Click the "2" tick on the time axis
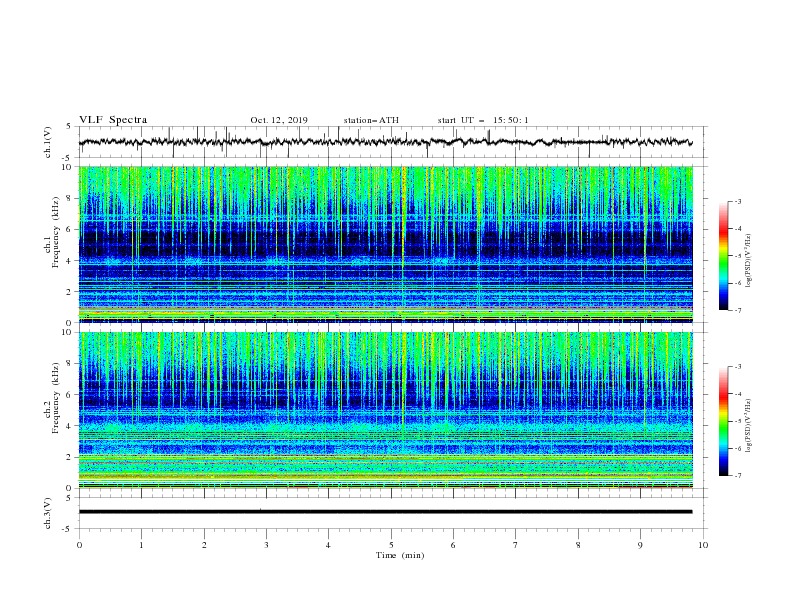Screen dimensions: 792x612 [x=204, y=545]
